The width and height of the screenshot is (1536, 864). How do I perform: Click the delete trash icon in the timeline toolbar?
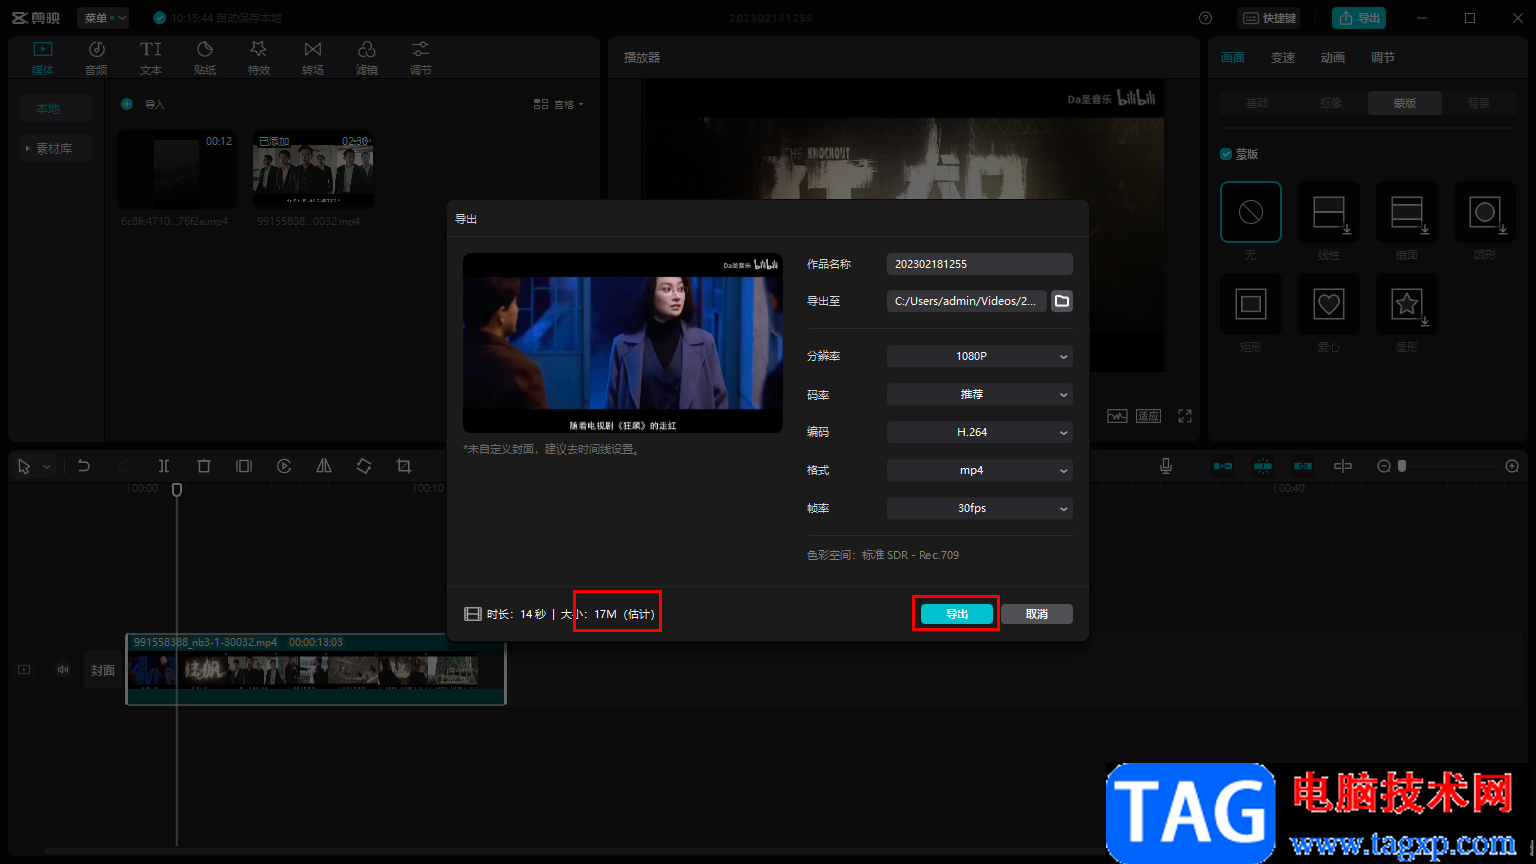[x=204, y=466]
